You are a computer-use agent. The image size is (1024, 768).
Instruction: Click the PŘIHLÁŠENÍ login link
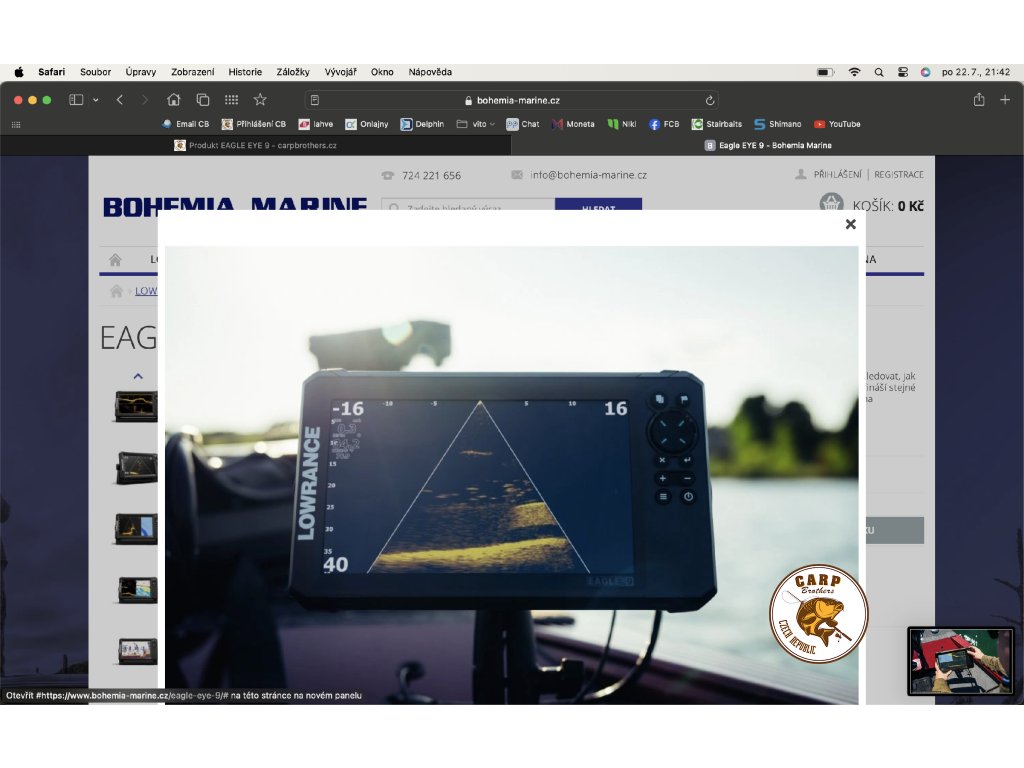(837, 174)
